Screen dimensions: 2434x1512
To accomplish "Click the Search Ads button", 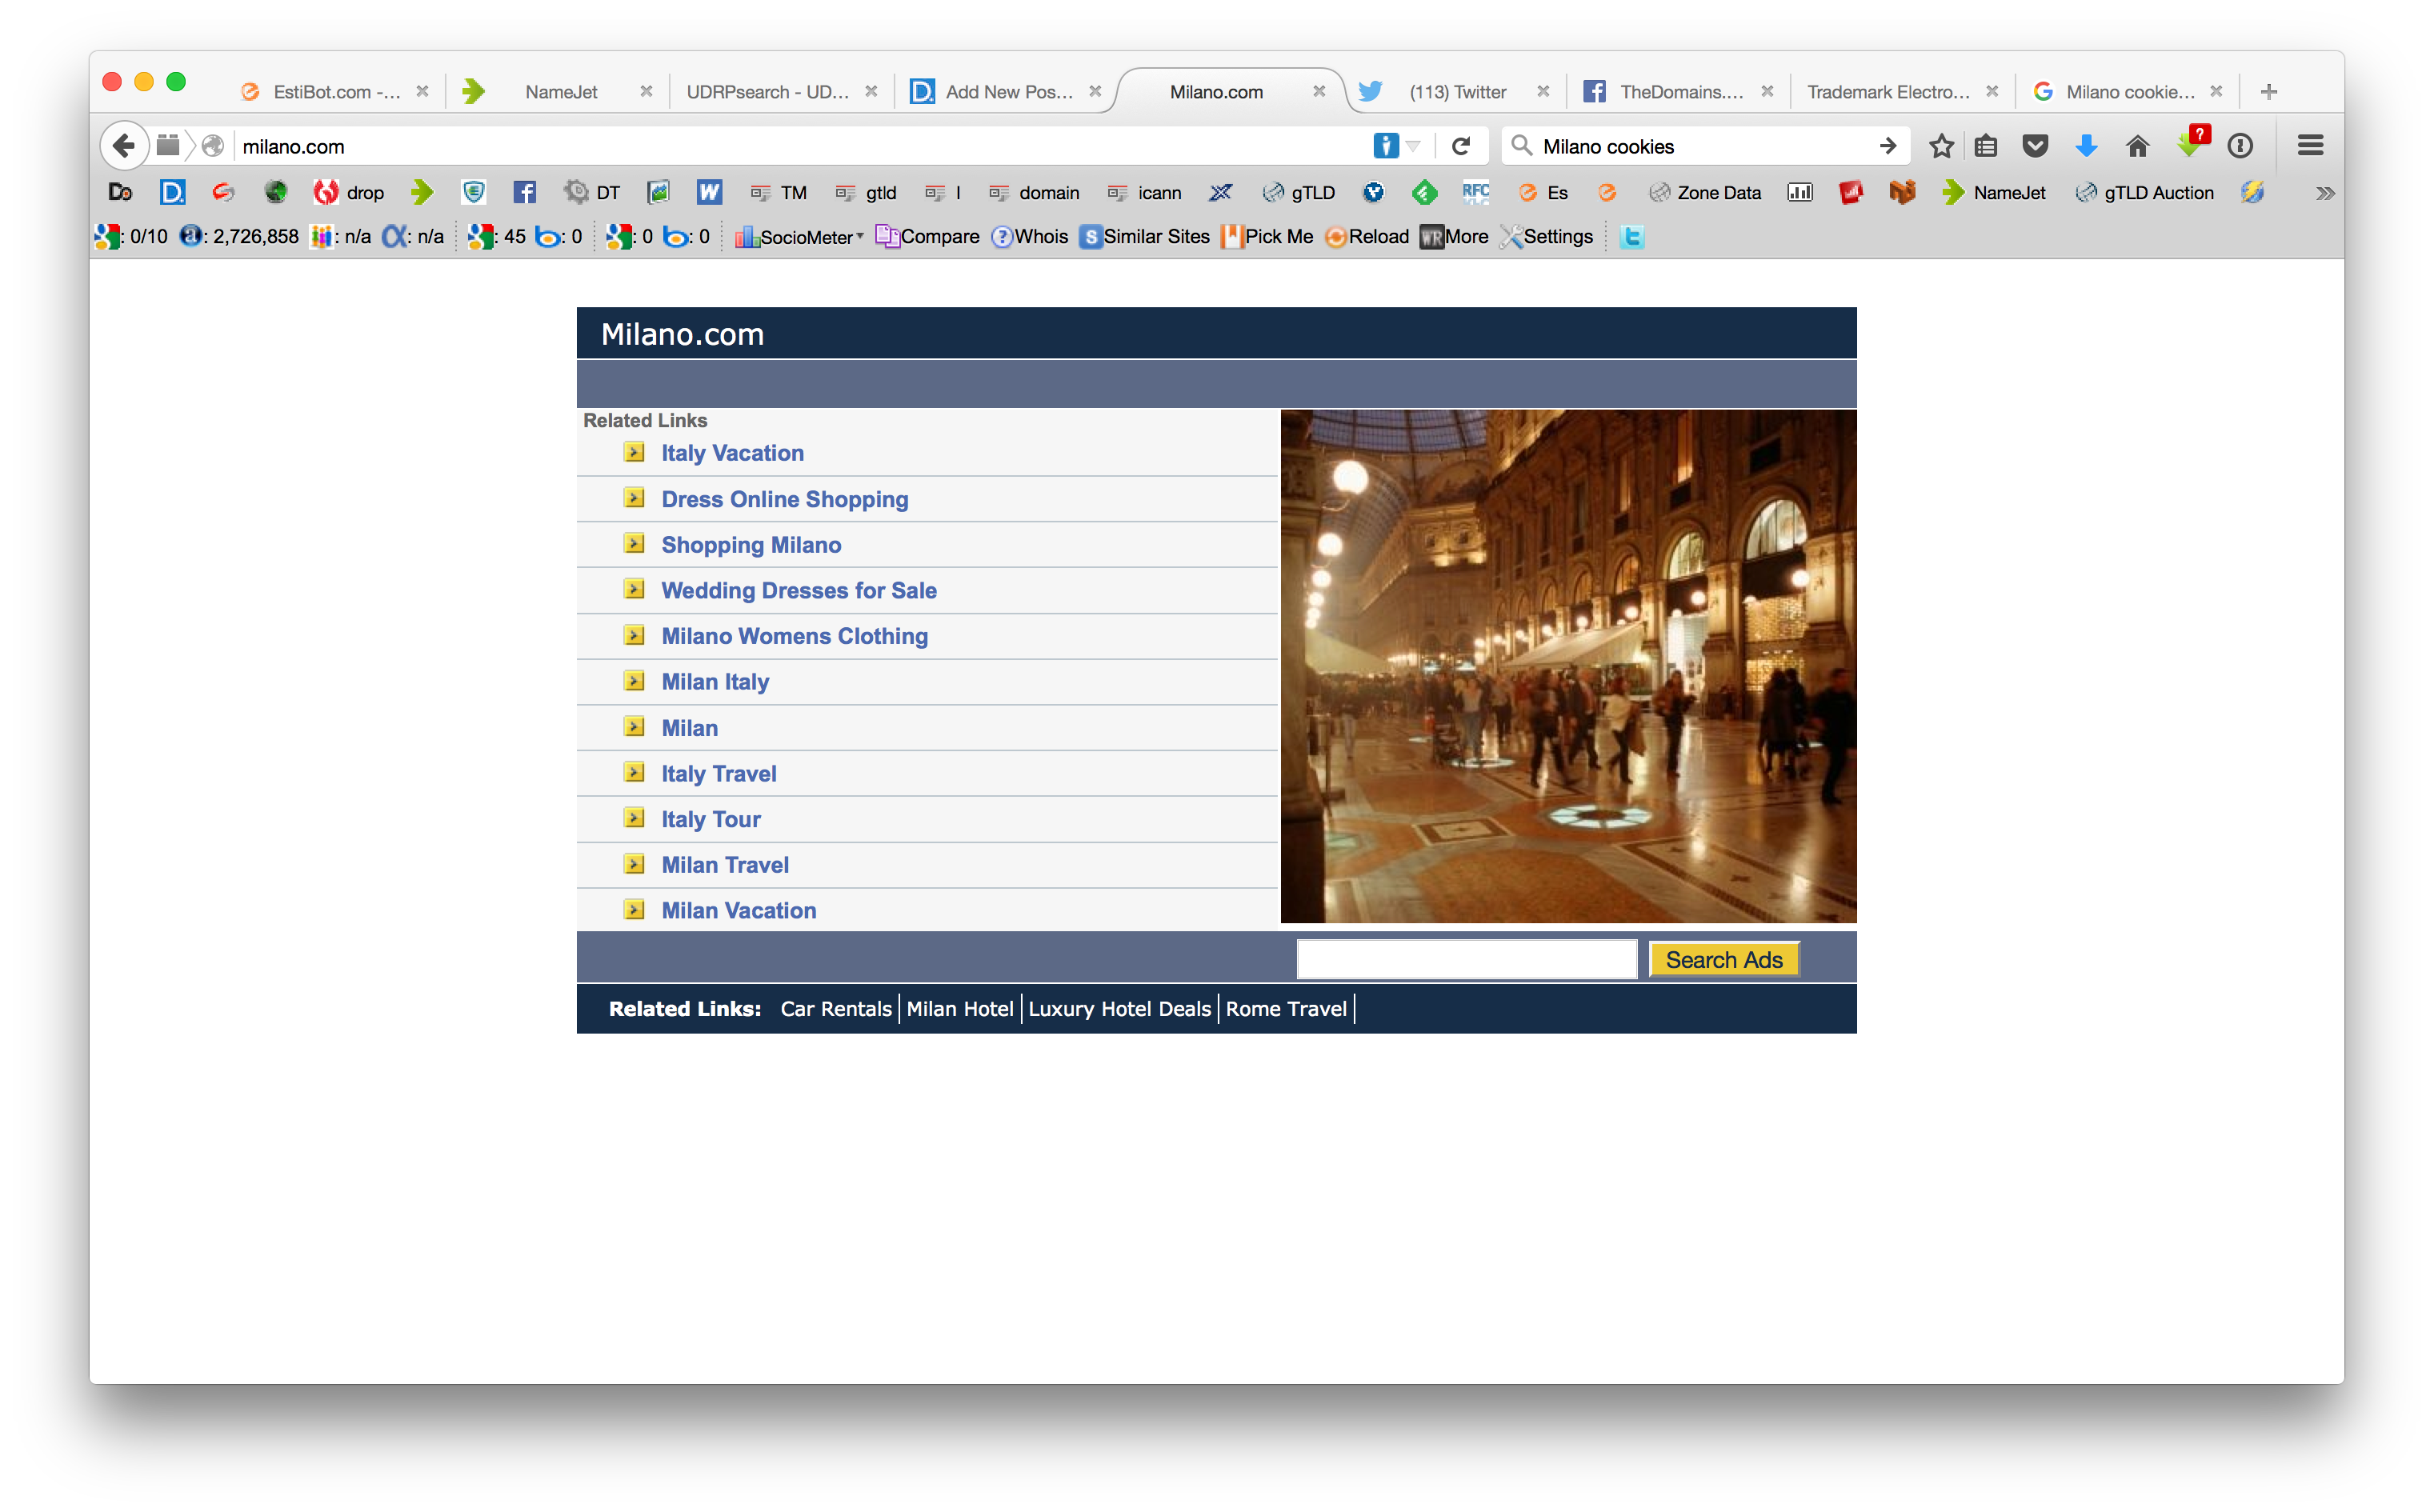I will point(1723,960).
